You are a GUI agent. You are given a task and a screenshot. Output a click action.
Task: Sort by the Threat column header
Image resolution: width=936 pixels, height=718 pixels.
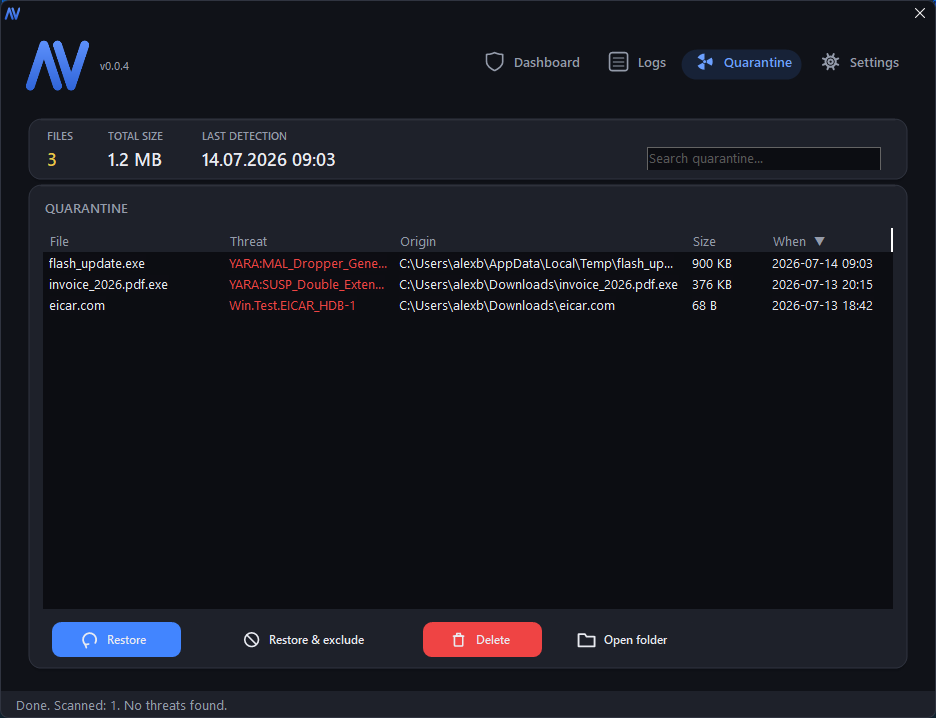pyautogui.click(x=248, y=242)
